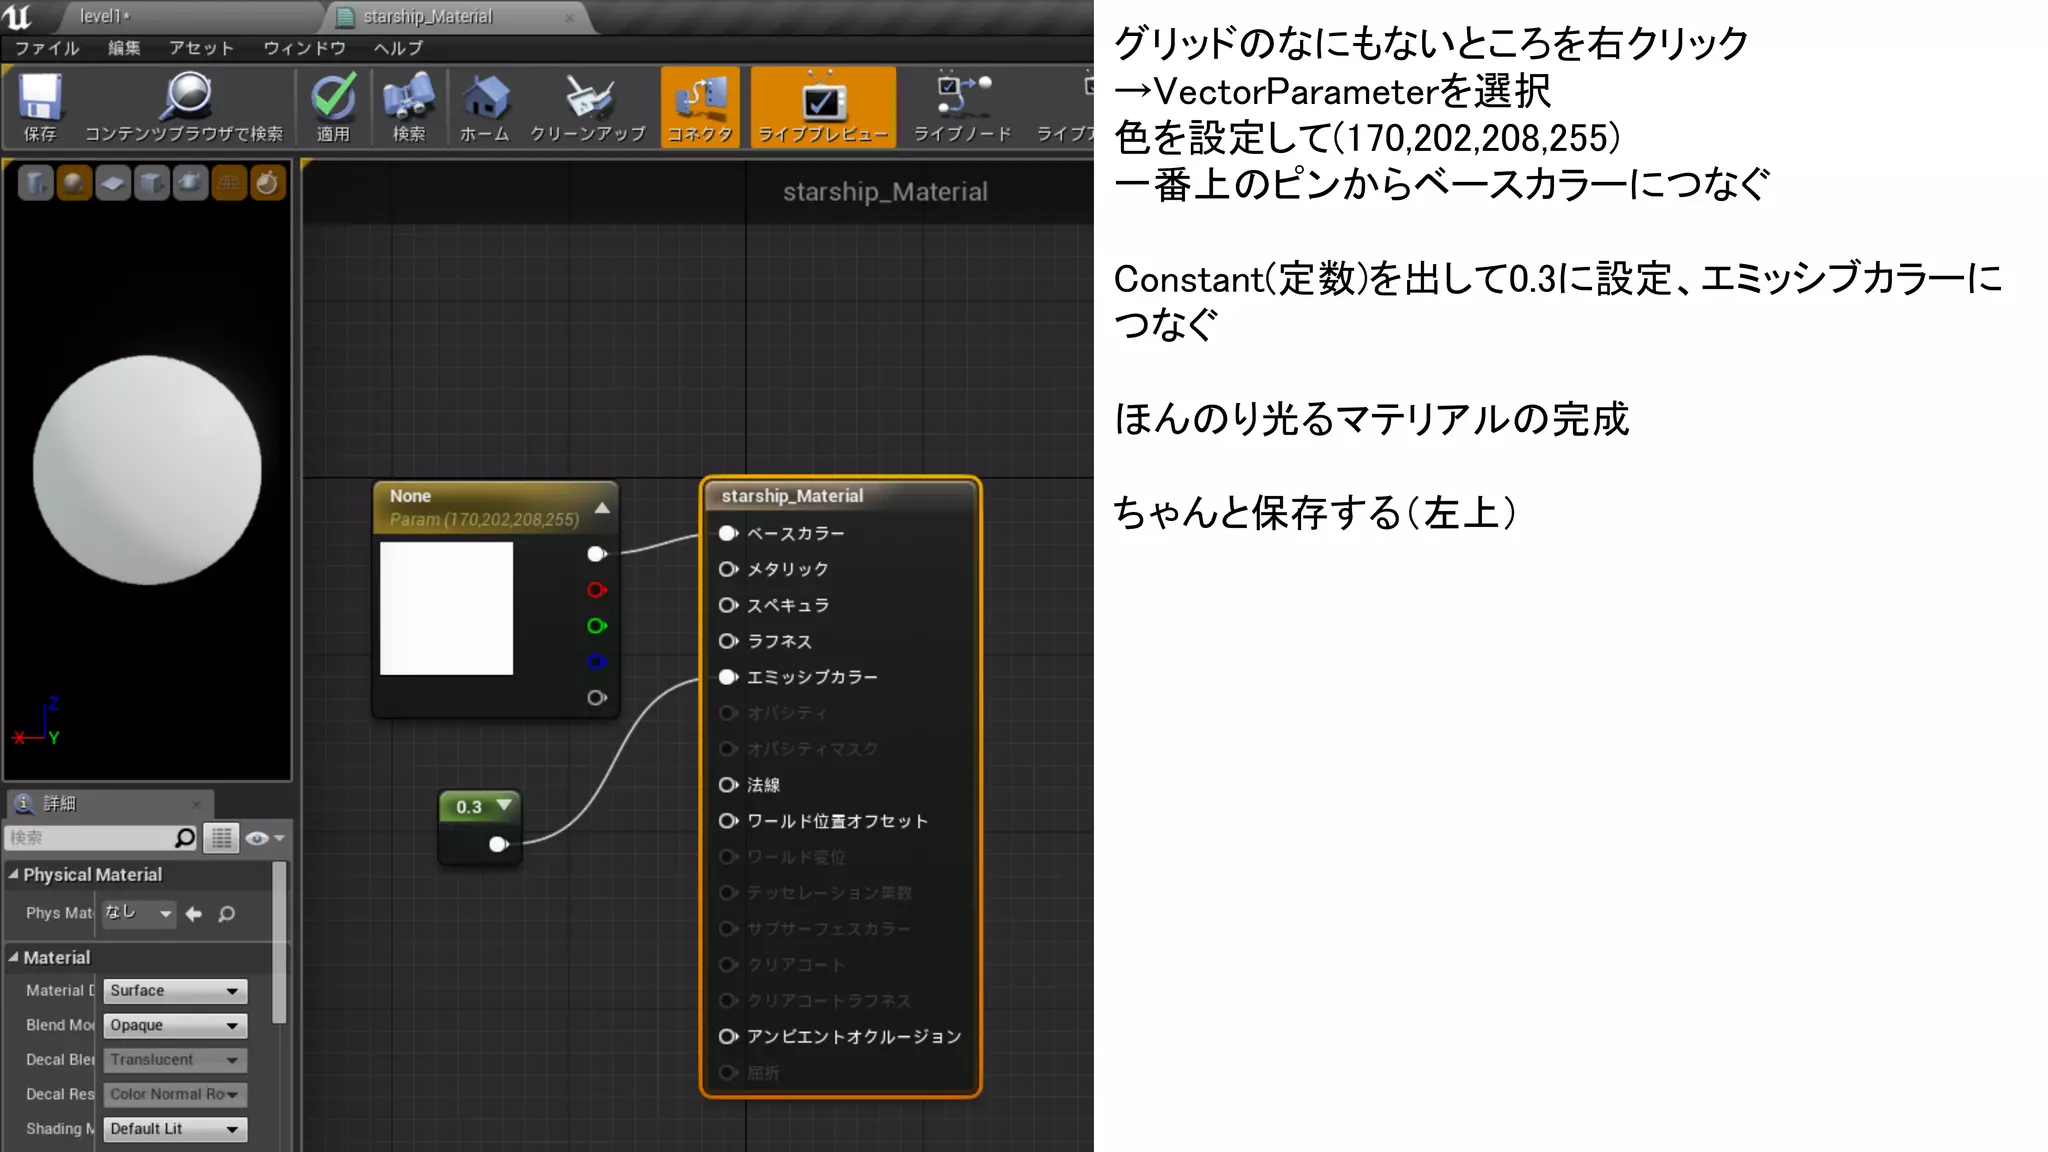Open the ファイル (File) menu
Viewport: 2048px width, 1152px height.
pyautogui.click(x=46, y=48)
